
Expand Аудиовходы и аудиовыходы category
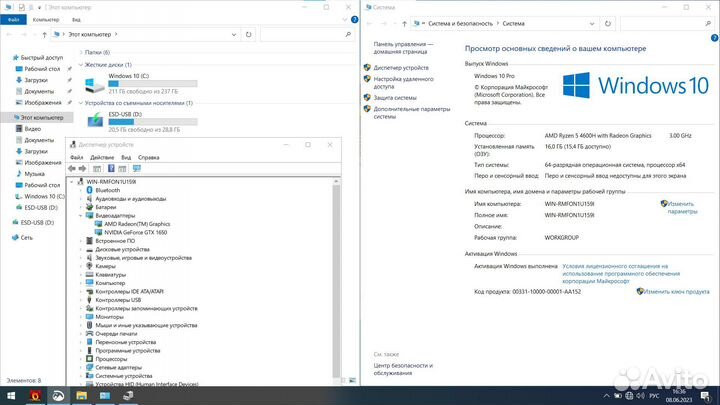(x=81, y=199)
